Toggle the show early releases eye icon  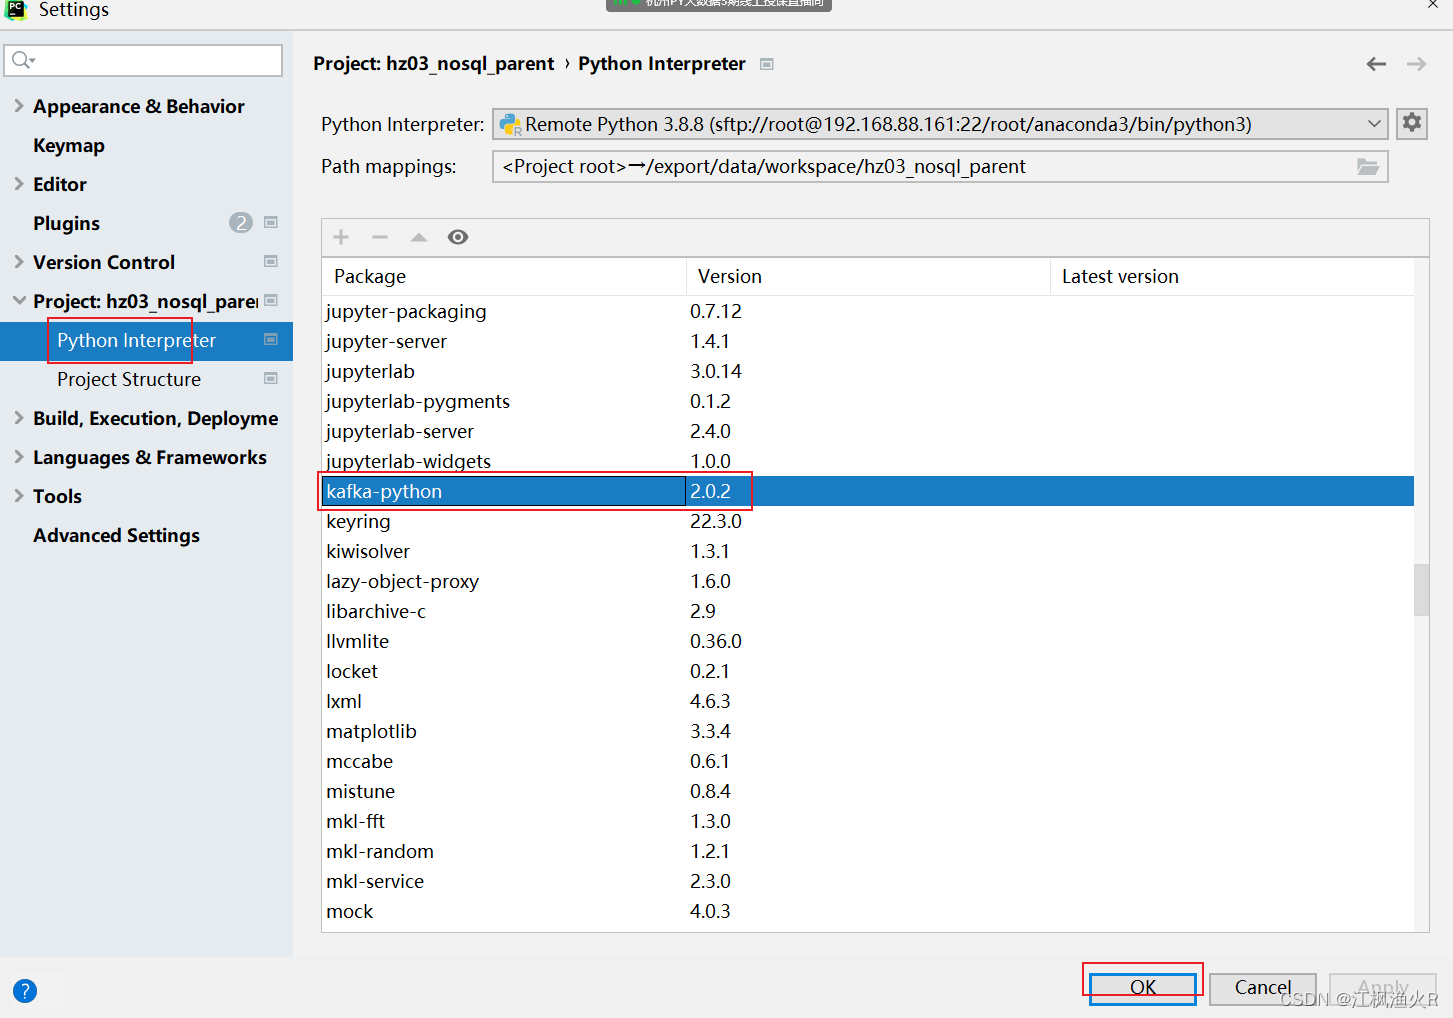[458, 237]
